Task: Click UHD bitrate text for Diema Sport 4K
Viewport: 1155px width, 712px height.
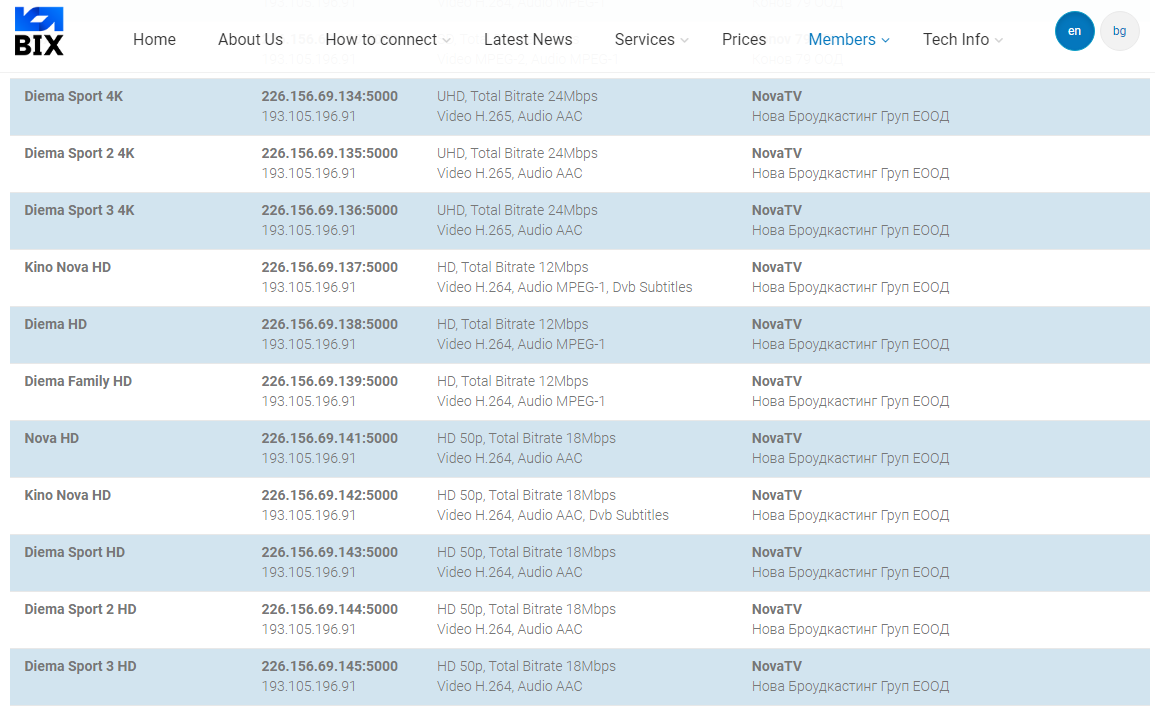Action: [x=517, y=96]
